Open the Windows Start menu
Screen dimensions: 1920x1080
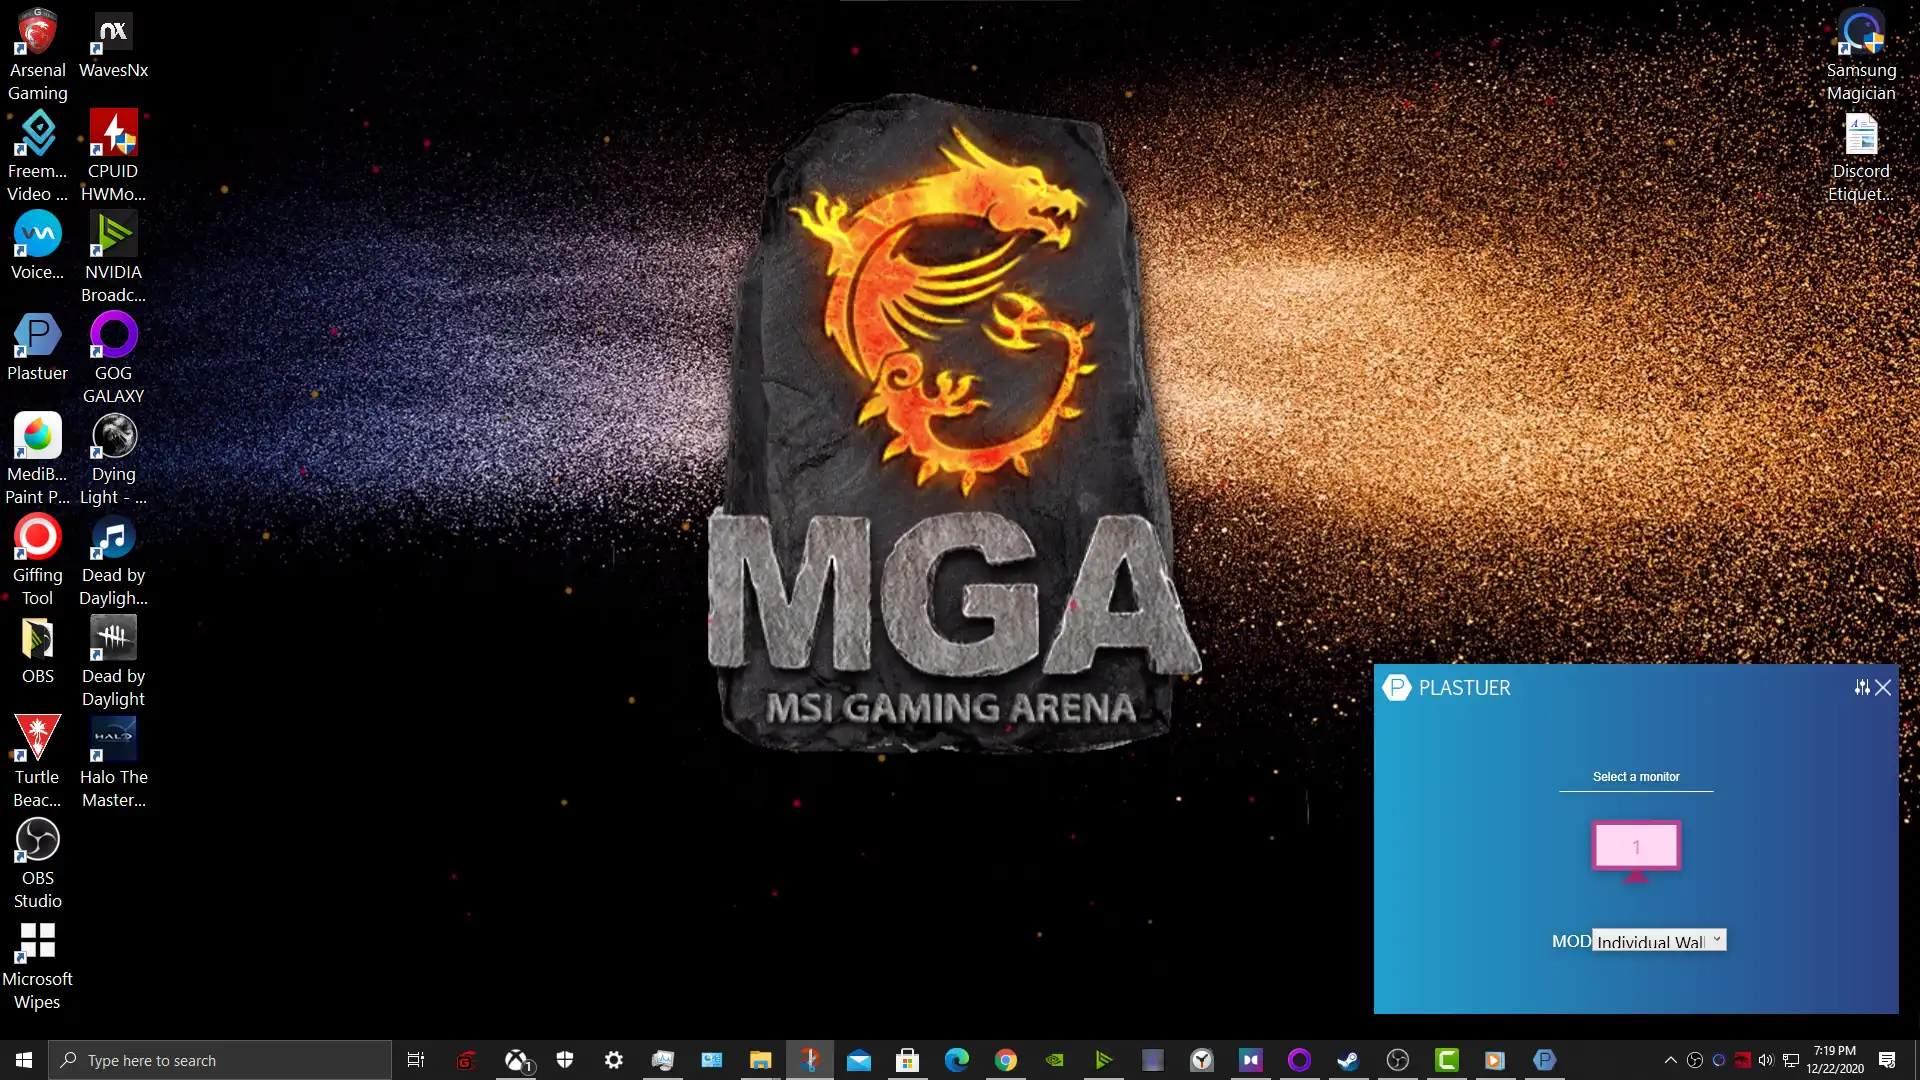click(x=24, y=1060)
